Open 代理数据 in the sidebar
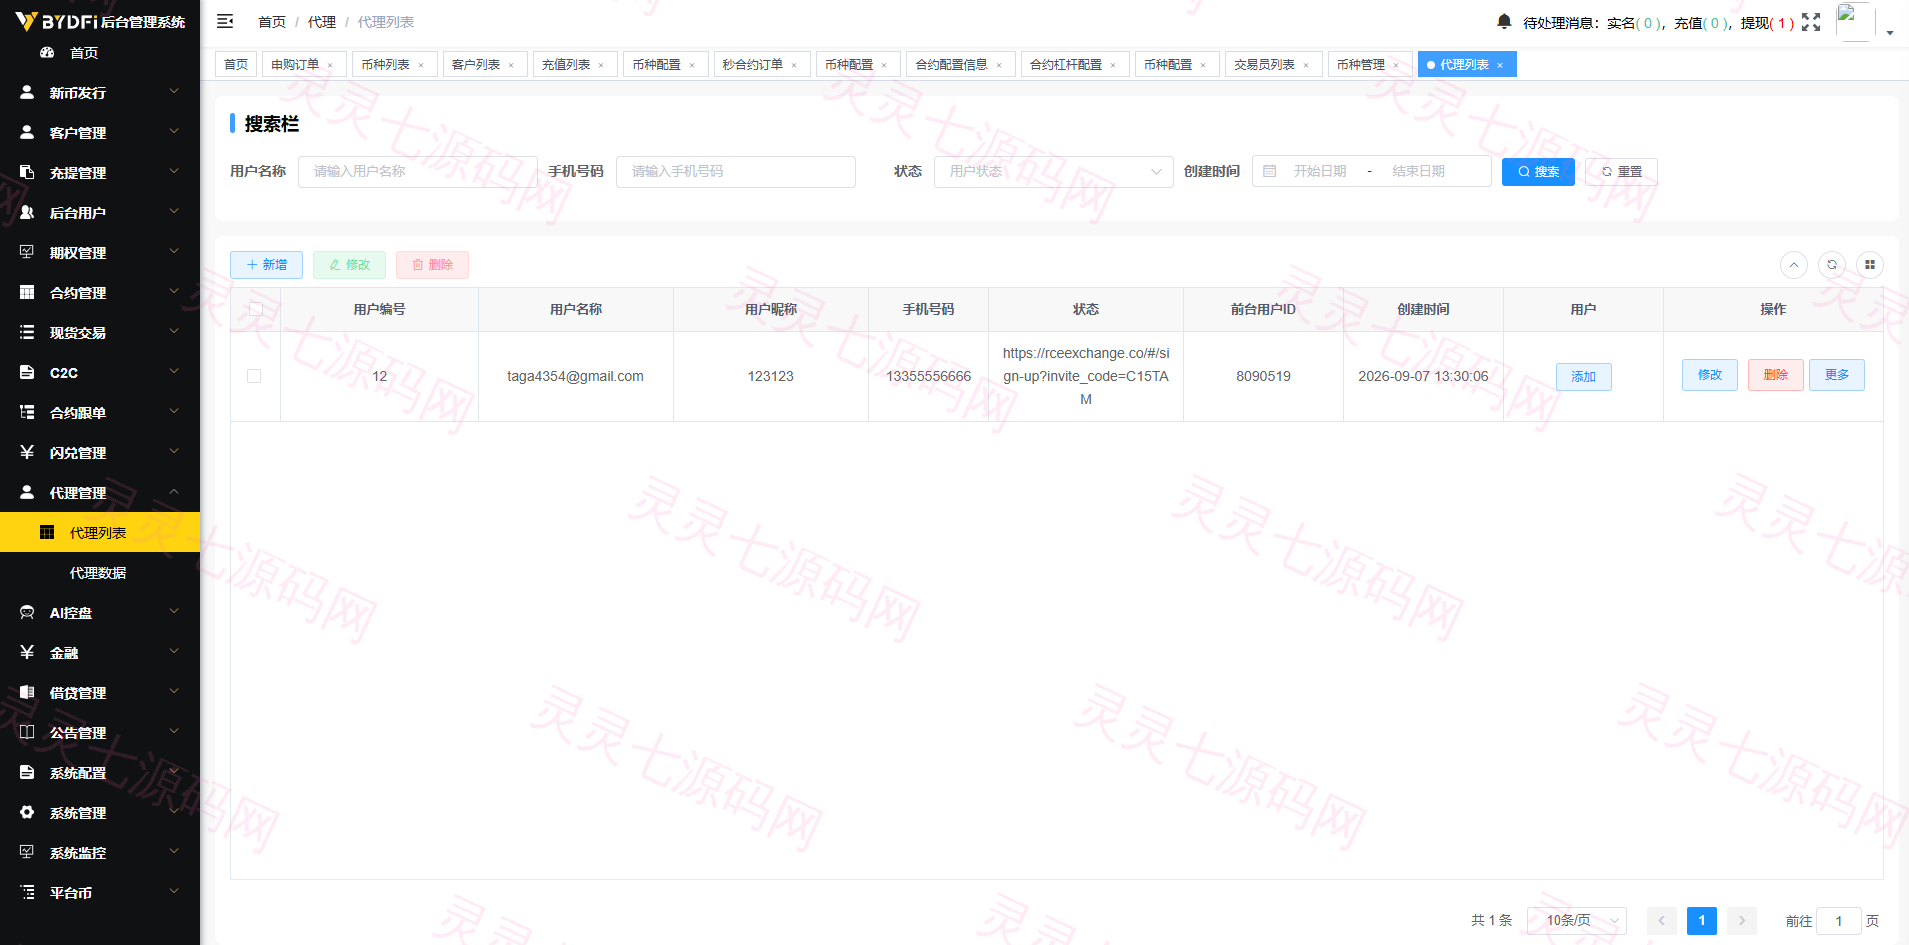 click(x=100, y=572)
